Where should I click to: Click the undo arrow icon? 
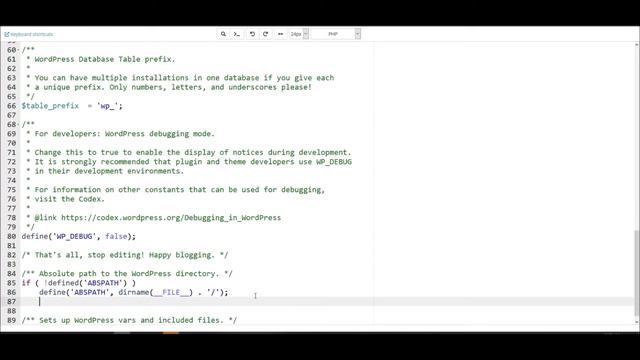click(252, 34)
